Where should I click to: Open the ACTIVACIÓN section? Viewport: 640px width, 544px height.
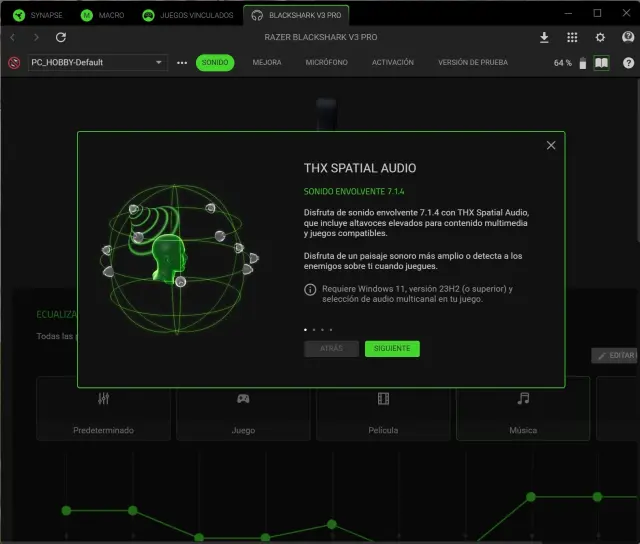coord(393,62)
